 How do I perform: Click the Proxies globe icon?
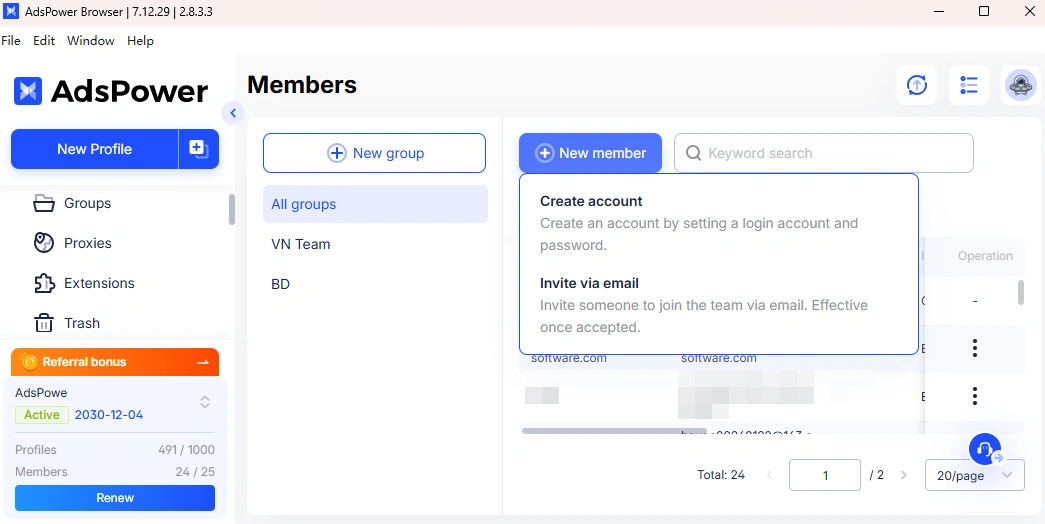(x=44, y=243)
